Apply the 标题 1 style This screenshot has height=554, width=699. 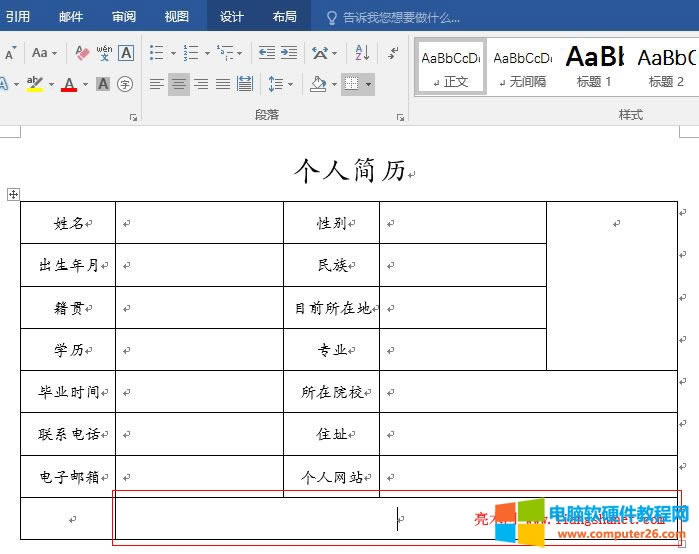pyautogui.click(x=595, y=66)
